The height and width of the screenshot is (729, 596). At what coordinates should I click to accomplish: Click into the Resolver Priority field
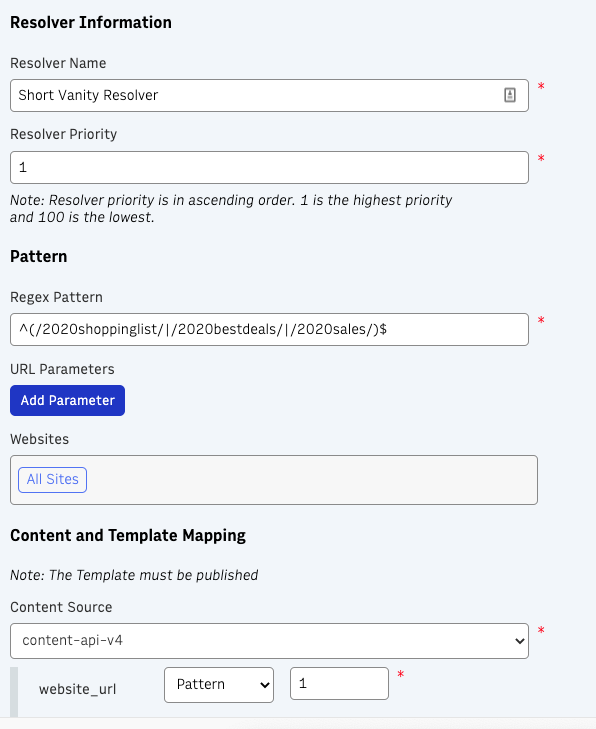point(269,167)
